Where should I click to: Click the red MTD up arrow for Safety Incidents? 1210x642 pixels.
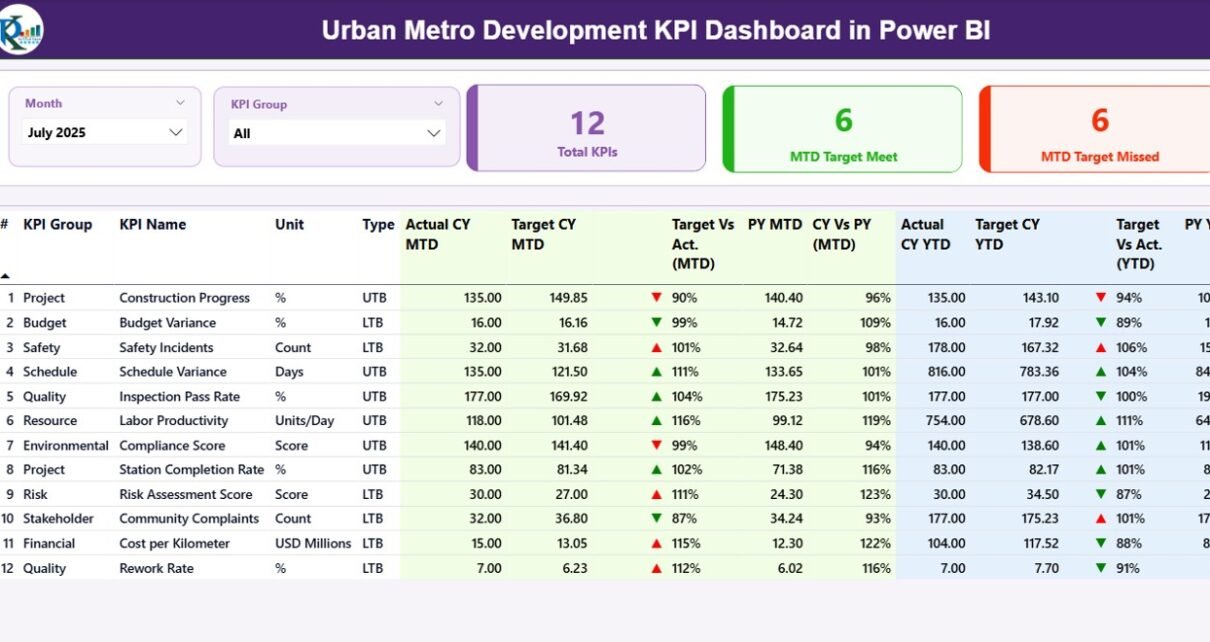click(x=656, y=348)
